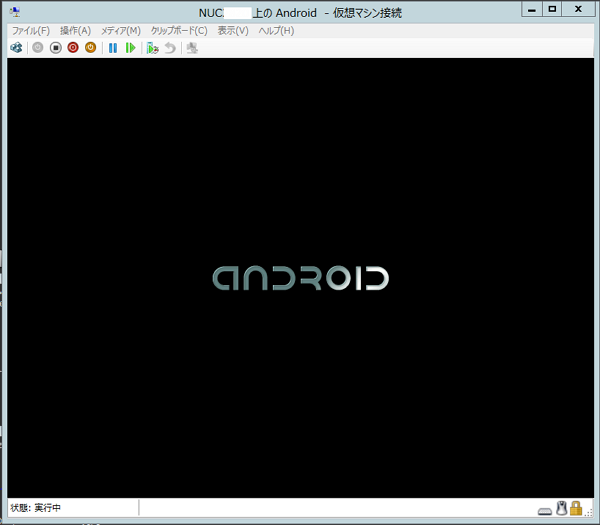This screenshot has width=600, height=525.
Task: Click the window system icon in title bar
Action: tap(15, 12)
